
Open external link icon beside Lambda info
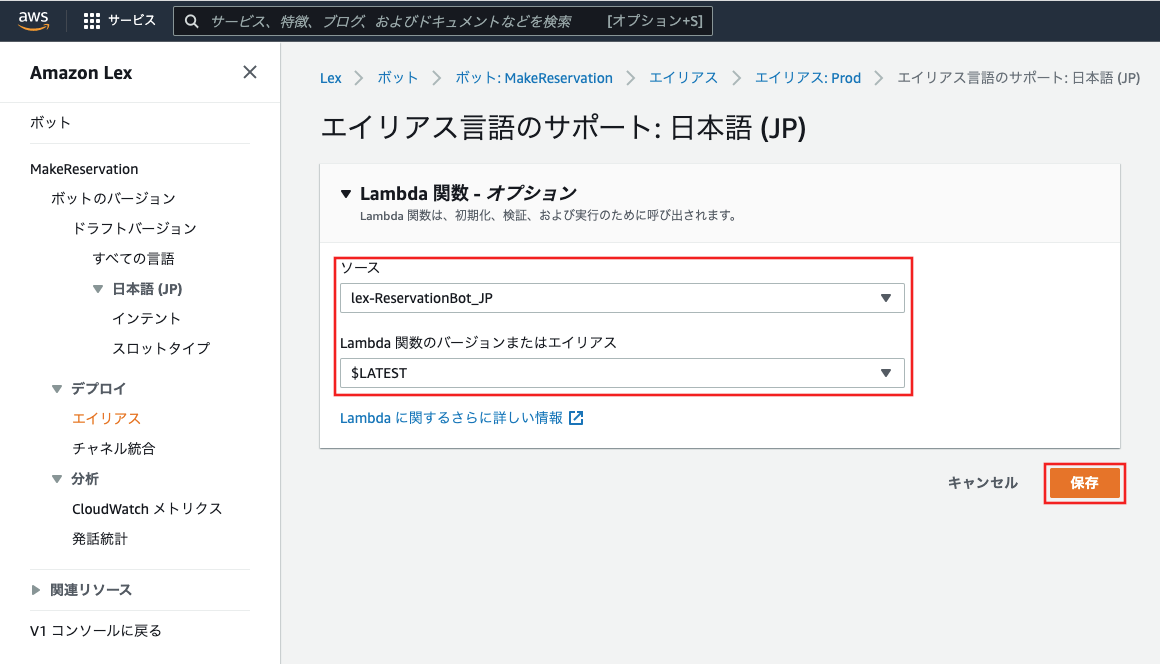tap(576, 419)
